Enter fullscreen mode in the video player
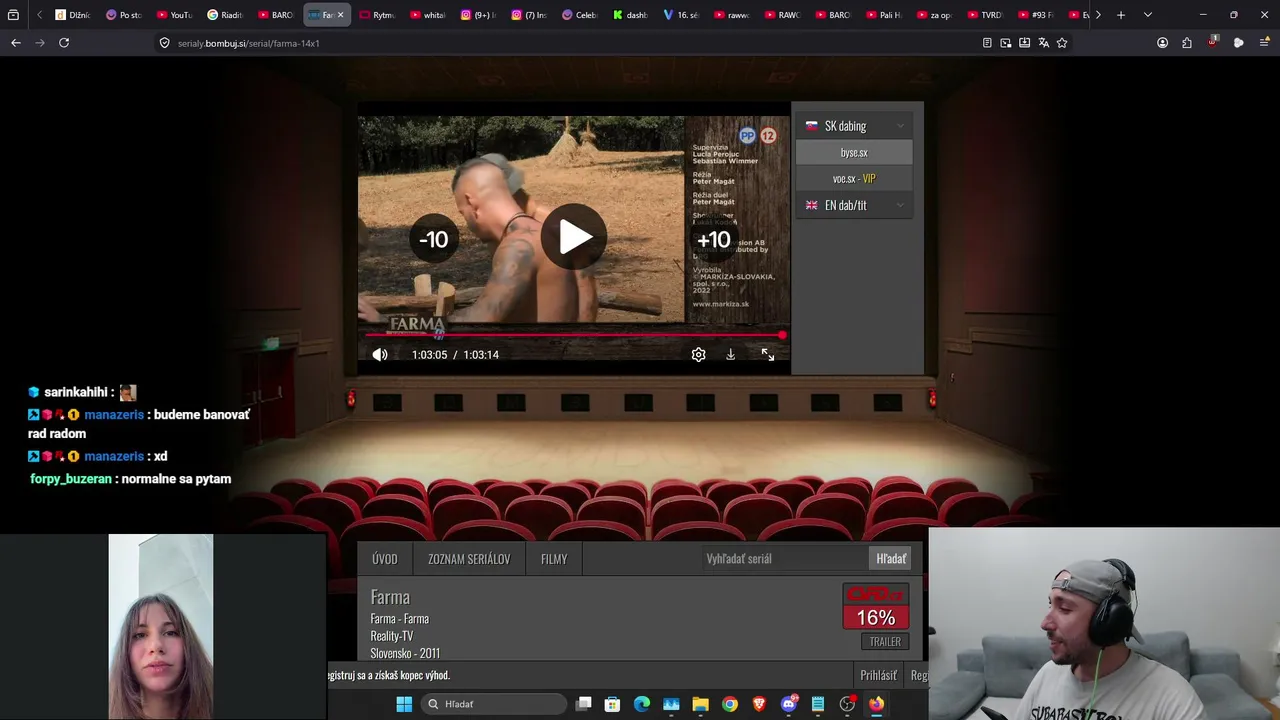The width and height of the screenshot is (1280, 720). tap(767, 355)
